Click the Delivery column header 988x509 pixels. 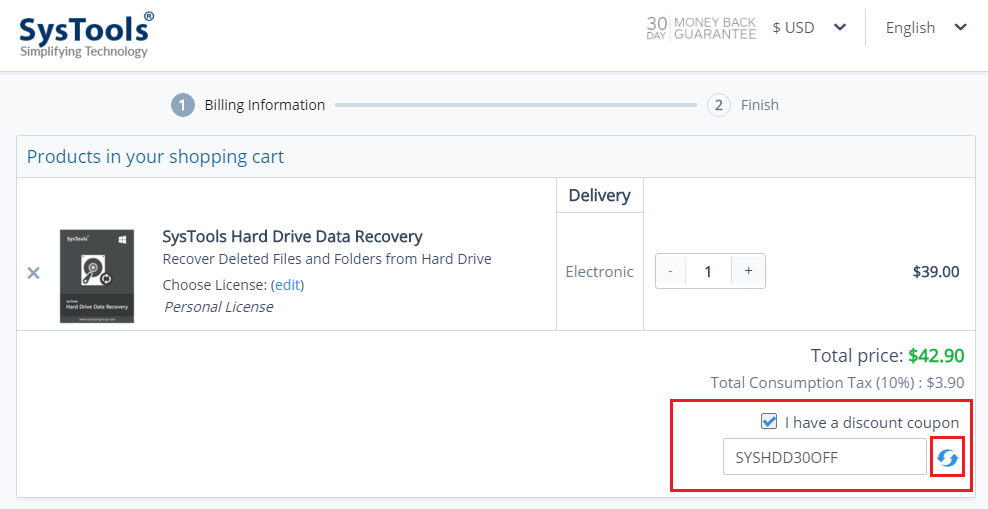click(599, 195)
